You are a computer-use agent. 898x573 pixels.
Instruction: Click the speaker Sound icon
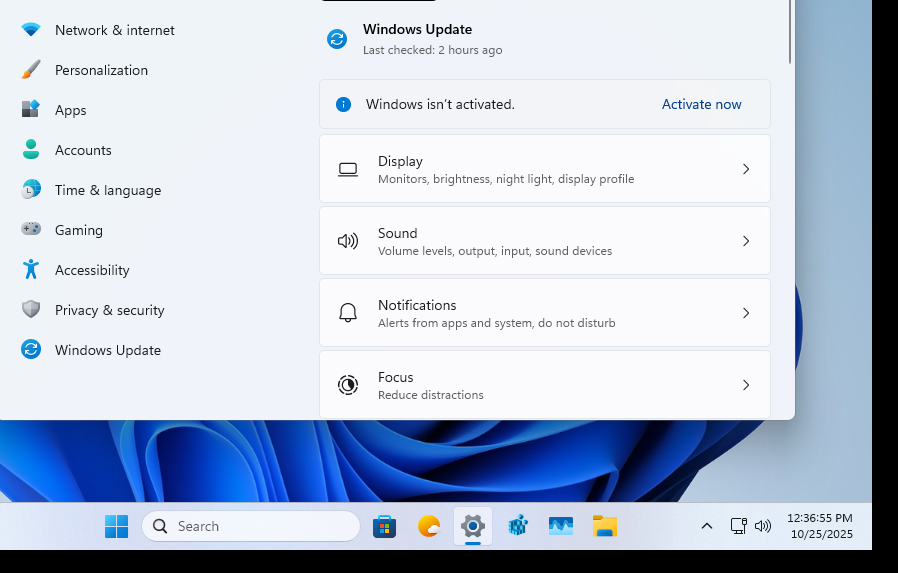[348, 241]
